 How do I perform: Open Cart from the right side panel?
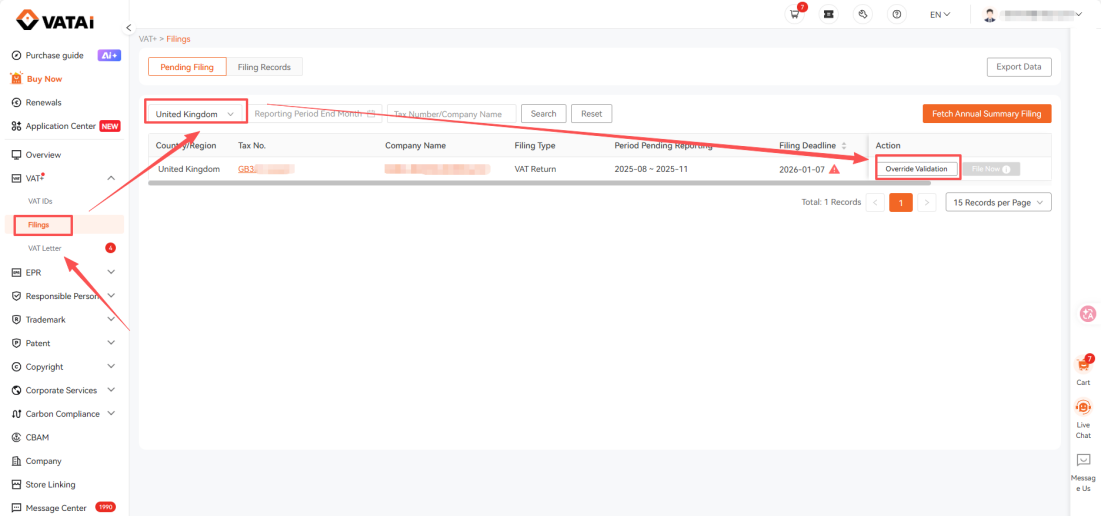[x=1083, y=371]
